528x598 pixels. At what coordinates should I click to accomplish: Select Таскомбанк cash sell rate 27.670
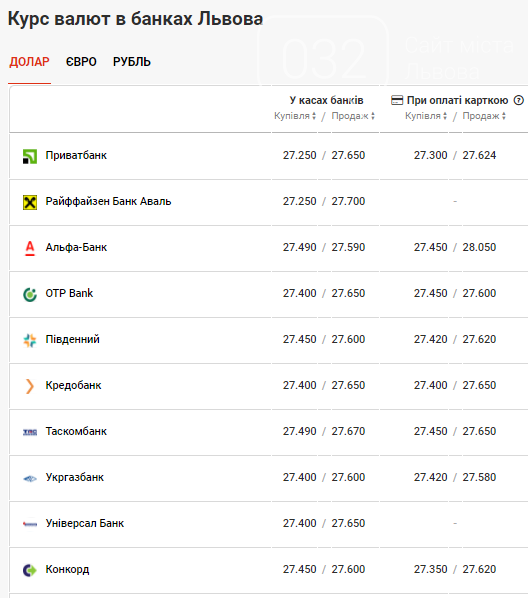tap(348, 431)
